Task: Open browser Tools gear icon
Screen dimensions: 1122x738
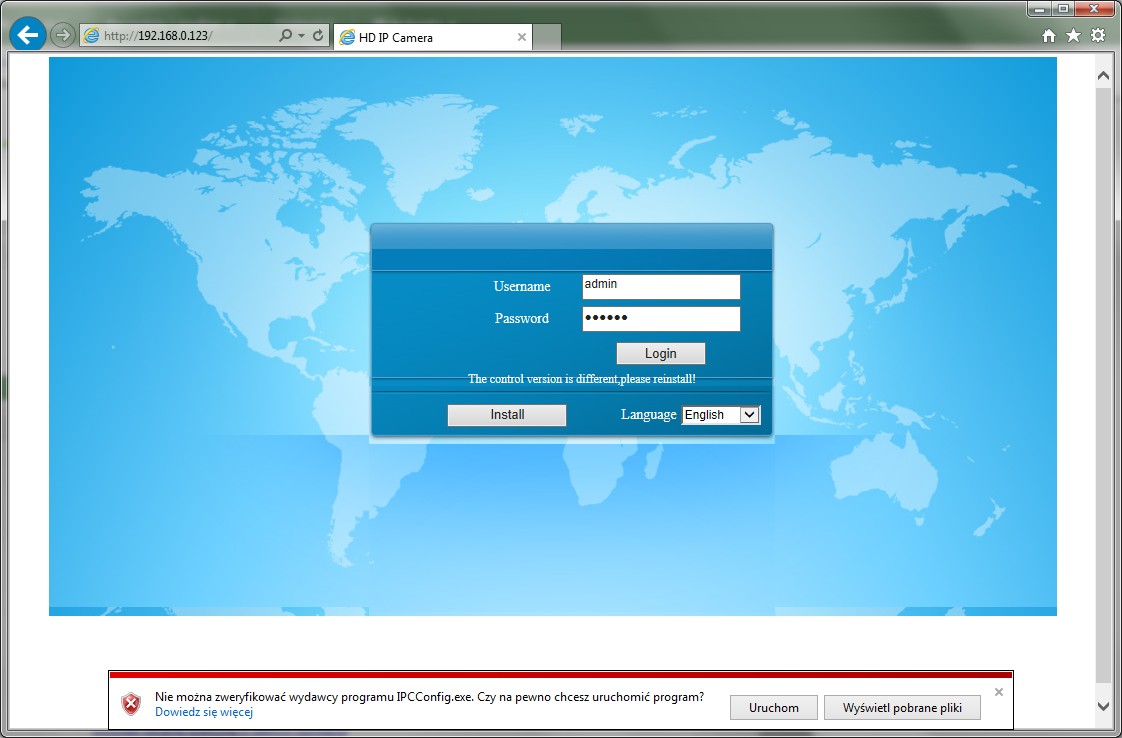Action: (x=1098, y=35)
